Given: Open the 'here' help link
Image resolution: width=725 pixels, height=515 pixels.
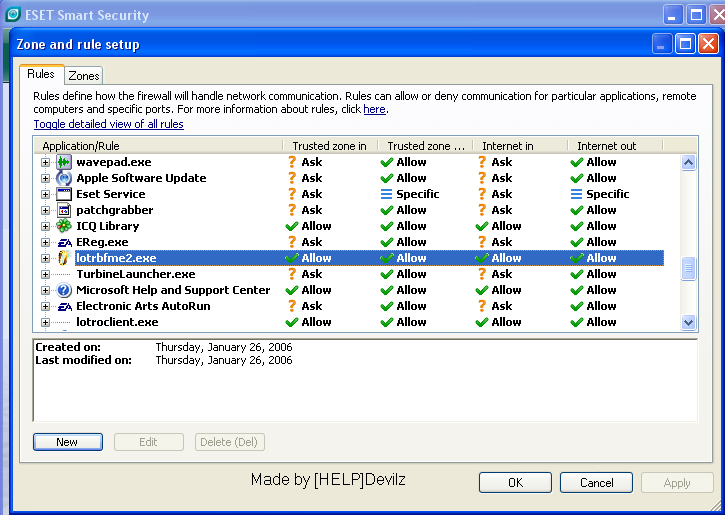Looking at the screenshot, I should click(x=375, y=110).
